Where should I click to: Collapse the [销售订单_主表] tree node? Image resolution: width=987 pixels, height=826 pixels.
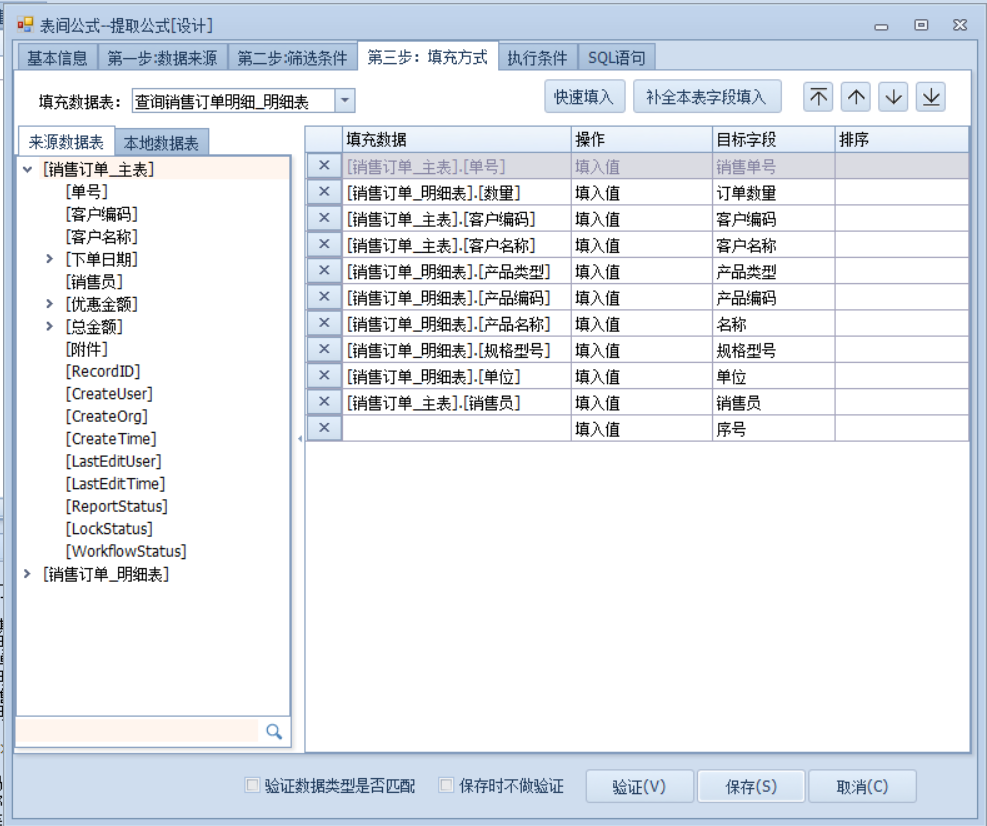(27, 170)
